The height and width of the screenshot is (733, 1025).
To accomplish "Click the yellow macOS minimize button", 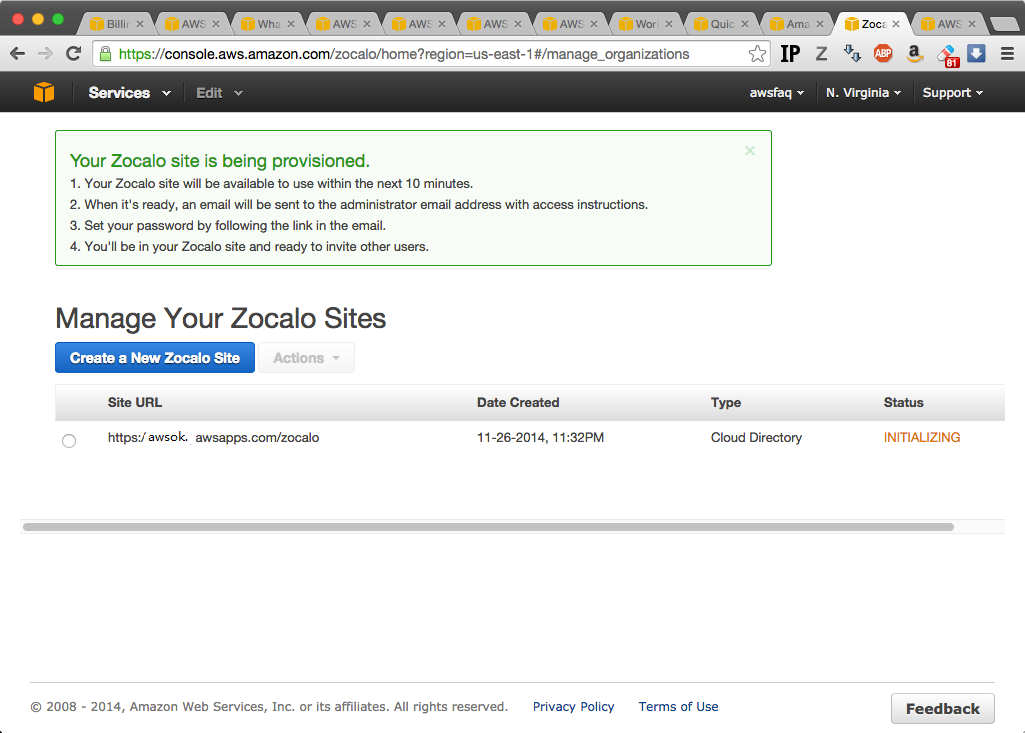I will tap(38, 19).
